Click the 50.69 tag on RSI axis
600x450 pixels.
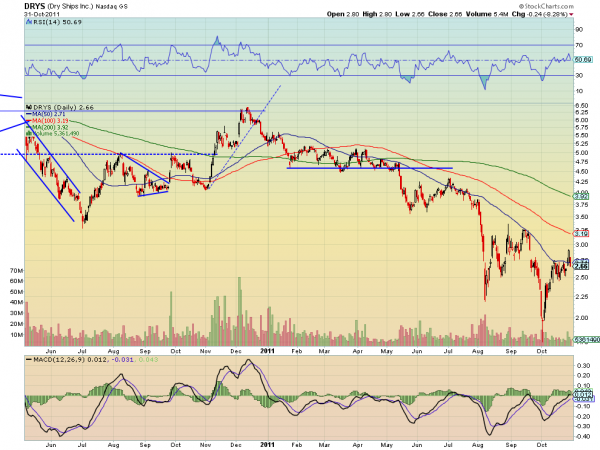point(583,60)
